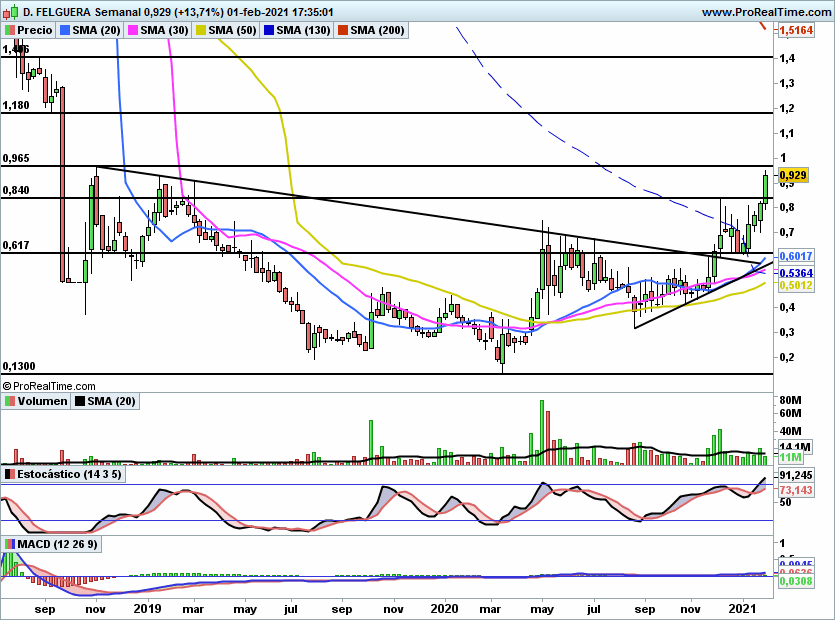Click the yellow SMA (50) color swatch

[201, 30]
